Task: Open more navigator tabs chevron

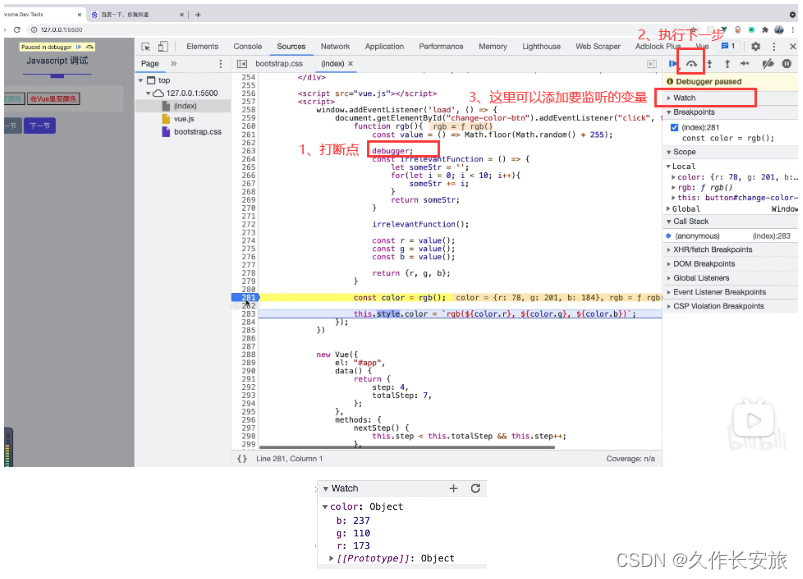Action: pos(174,63)
